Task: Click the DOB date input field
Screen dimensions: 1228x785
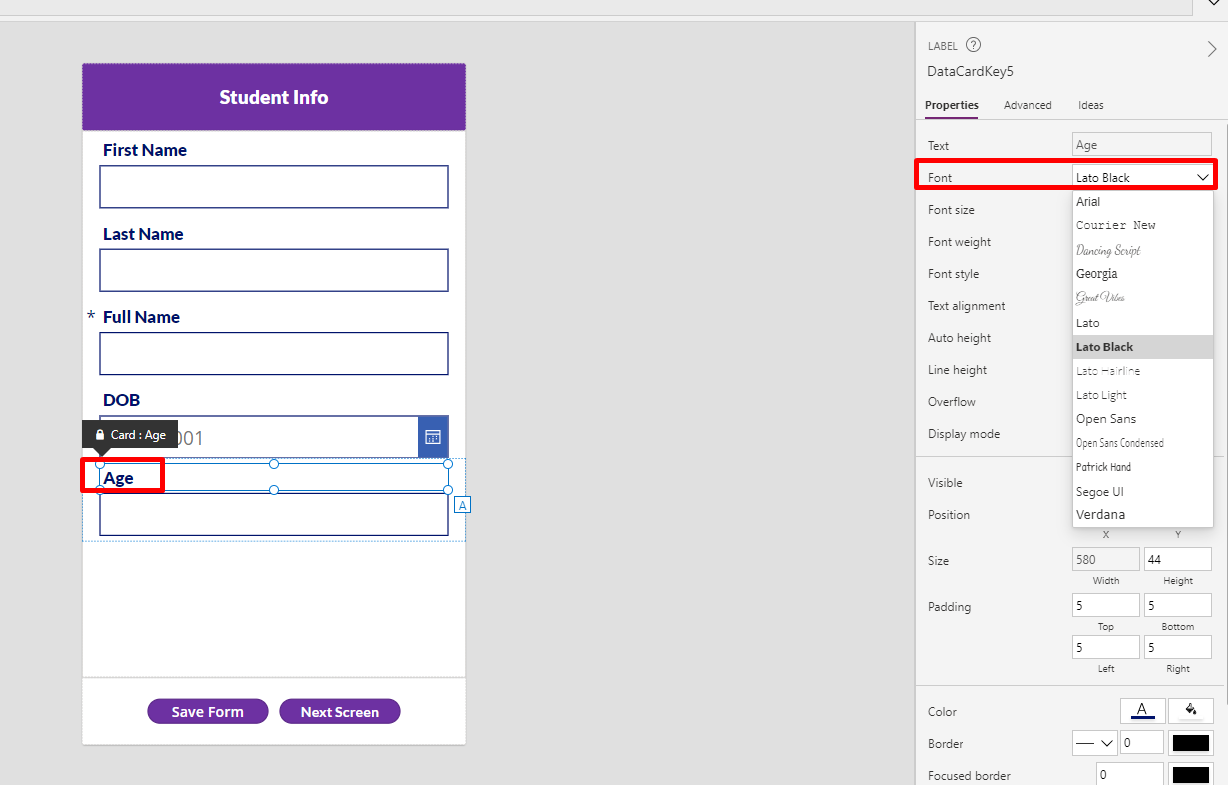Action: [x=259, y=437]
